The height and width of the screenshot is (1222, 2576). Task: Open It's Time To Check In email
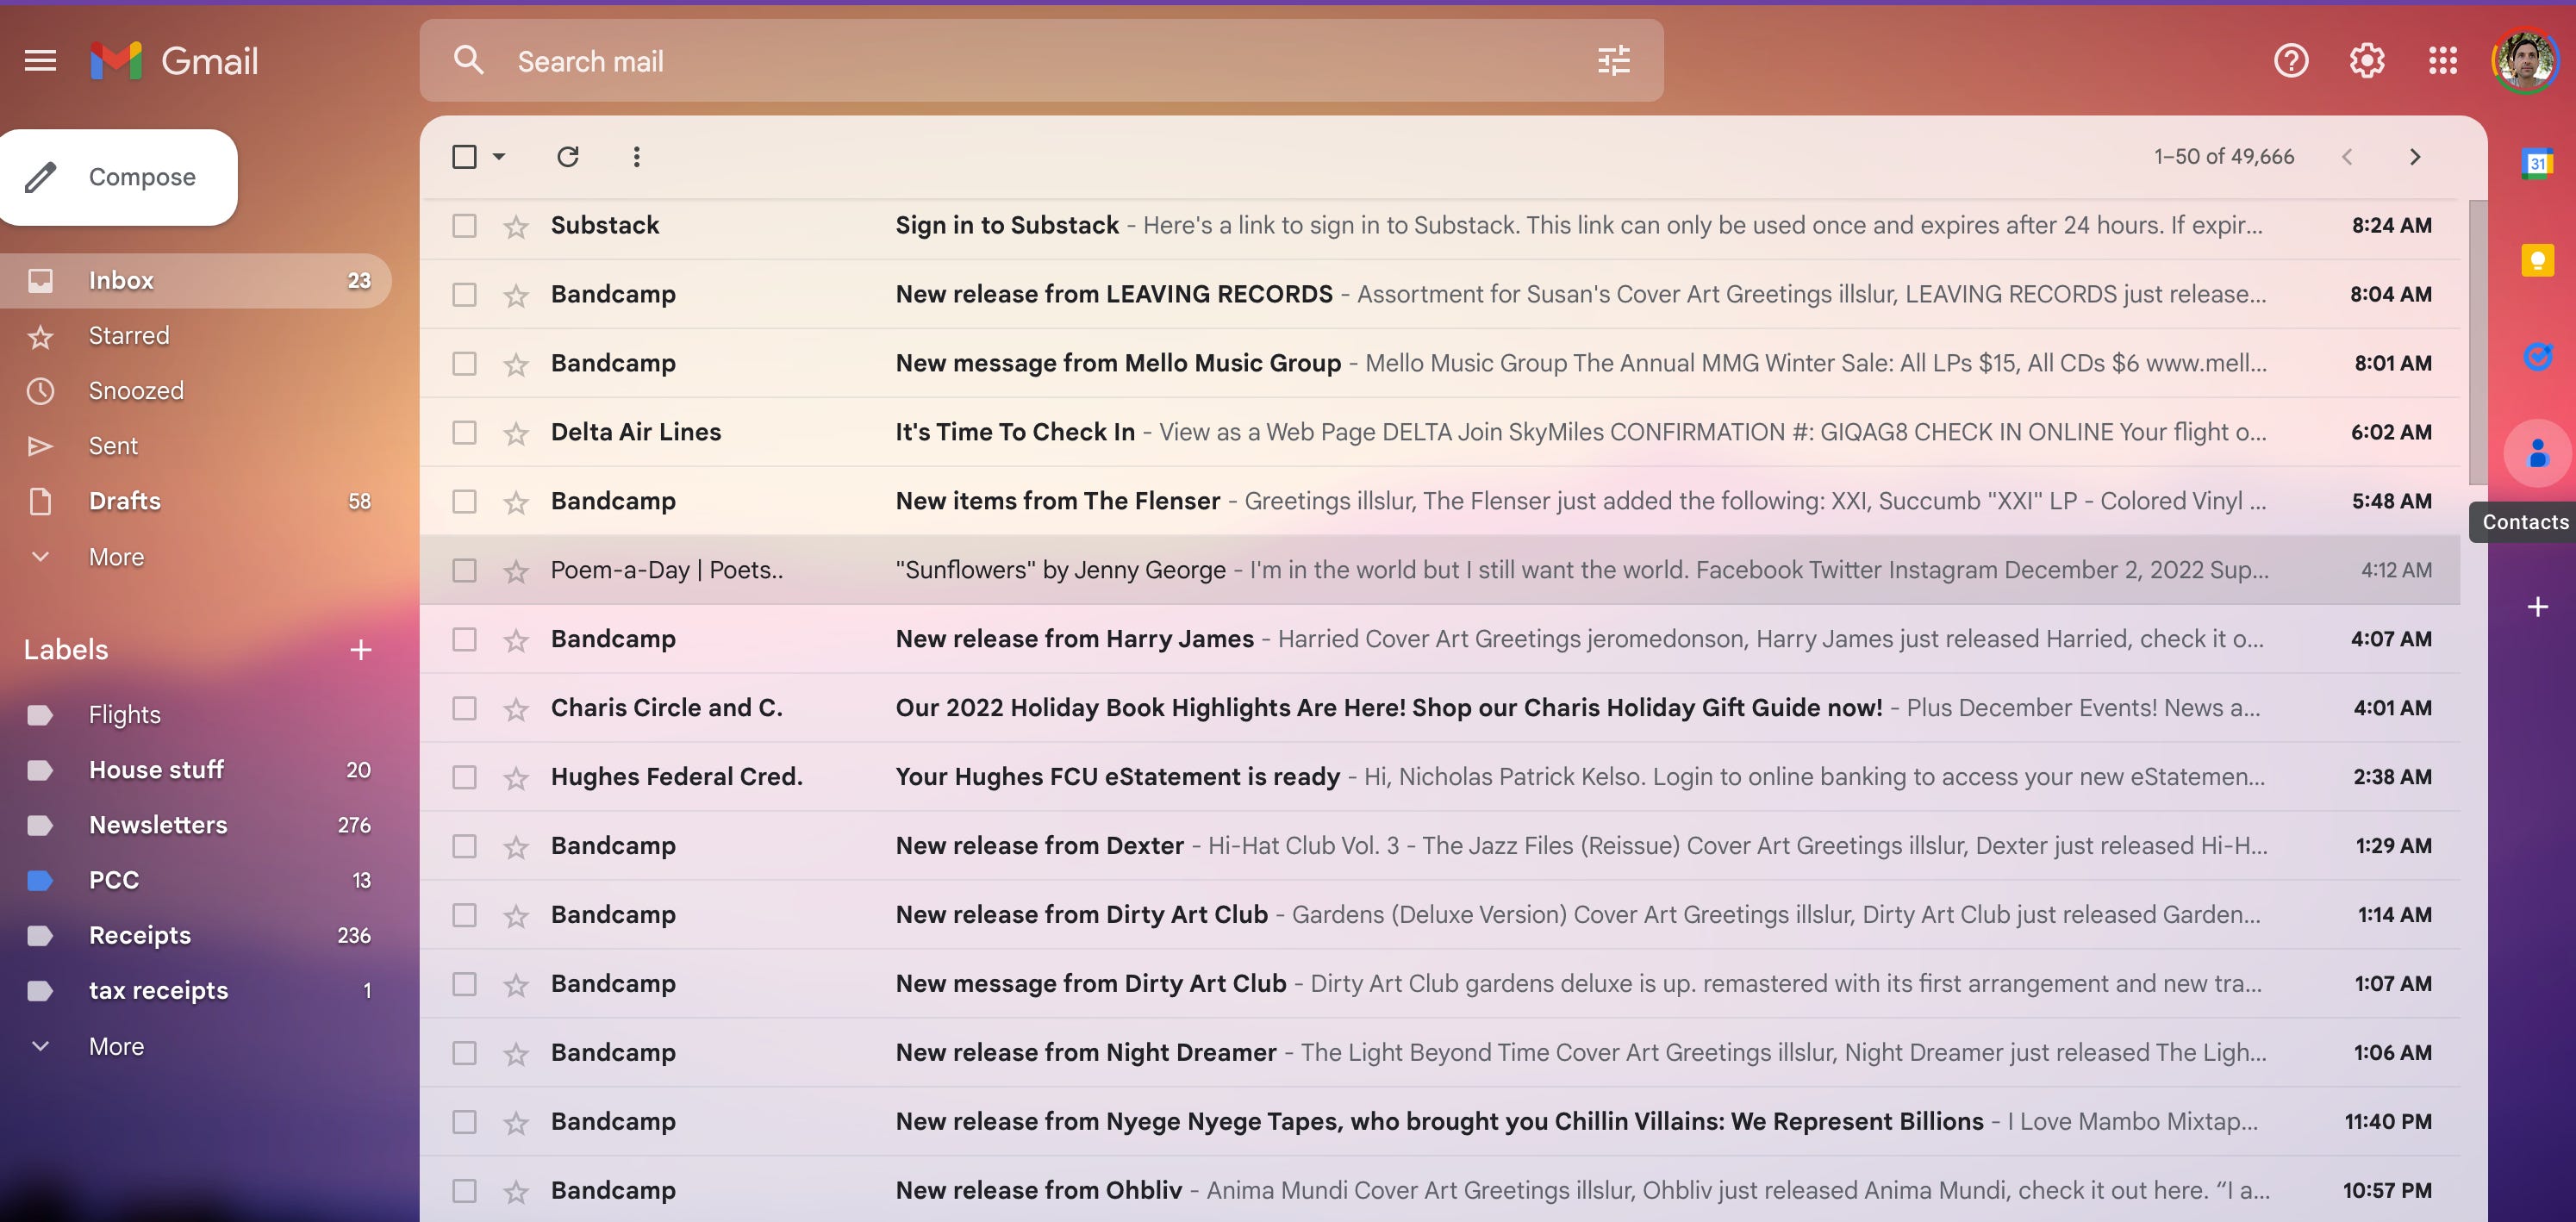(1439, 433)
